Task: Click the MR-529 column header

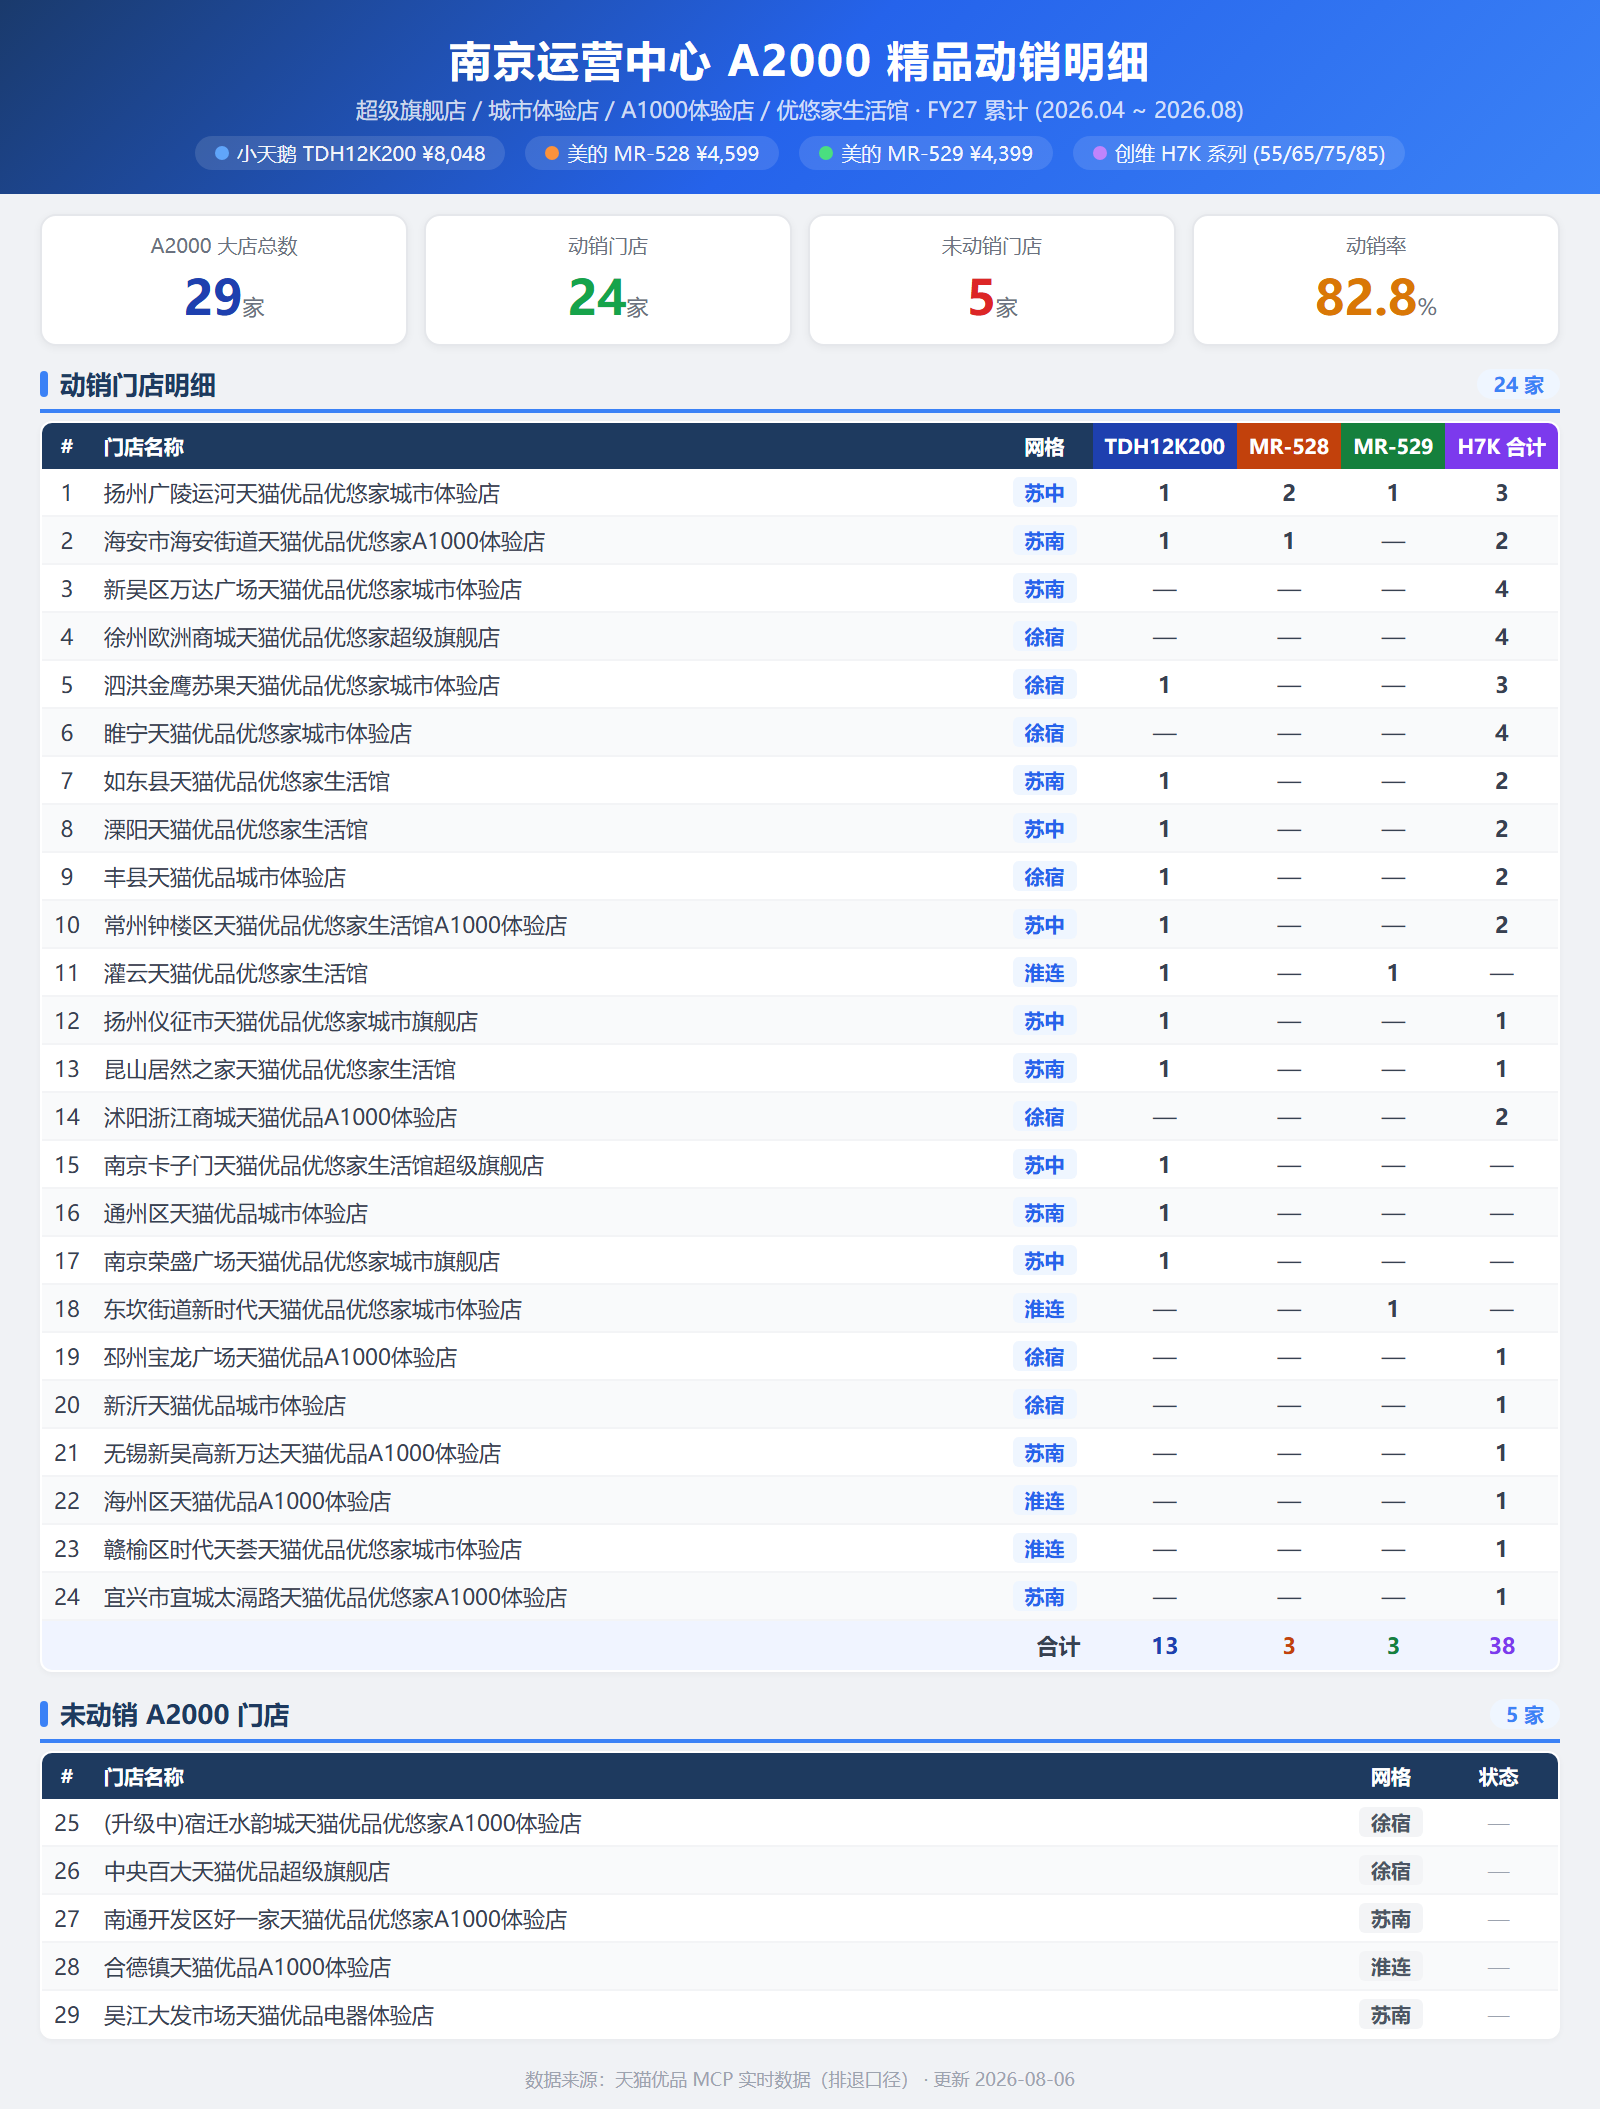Action: (x=1393, y=447)
